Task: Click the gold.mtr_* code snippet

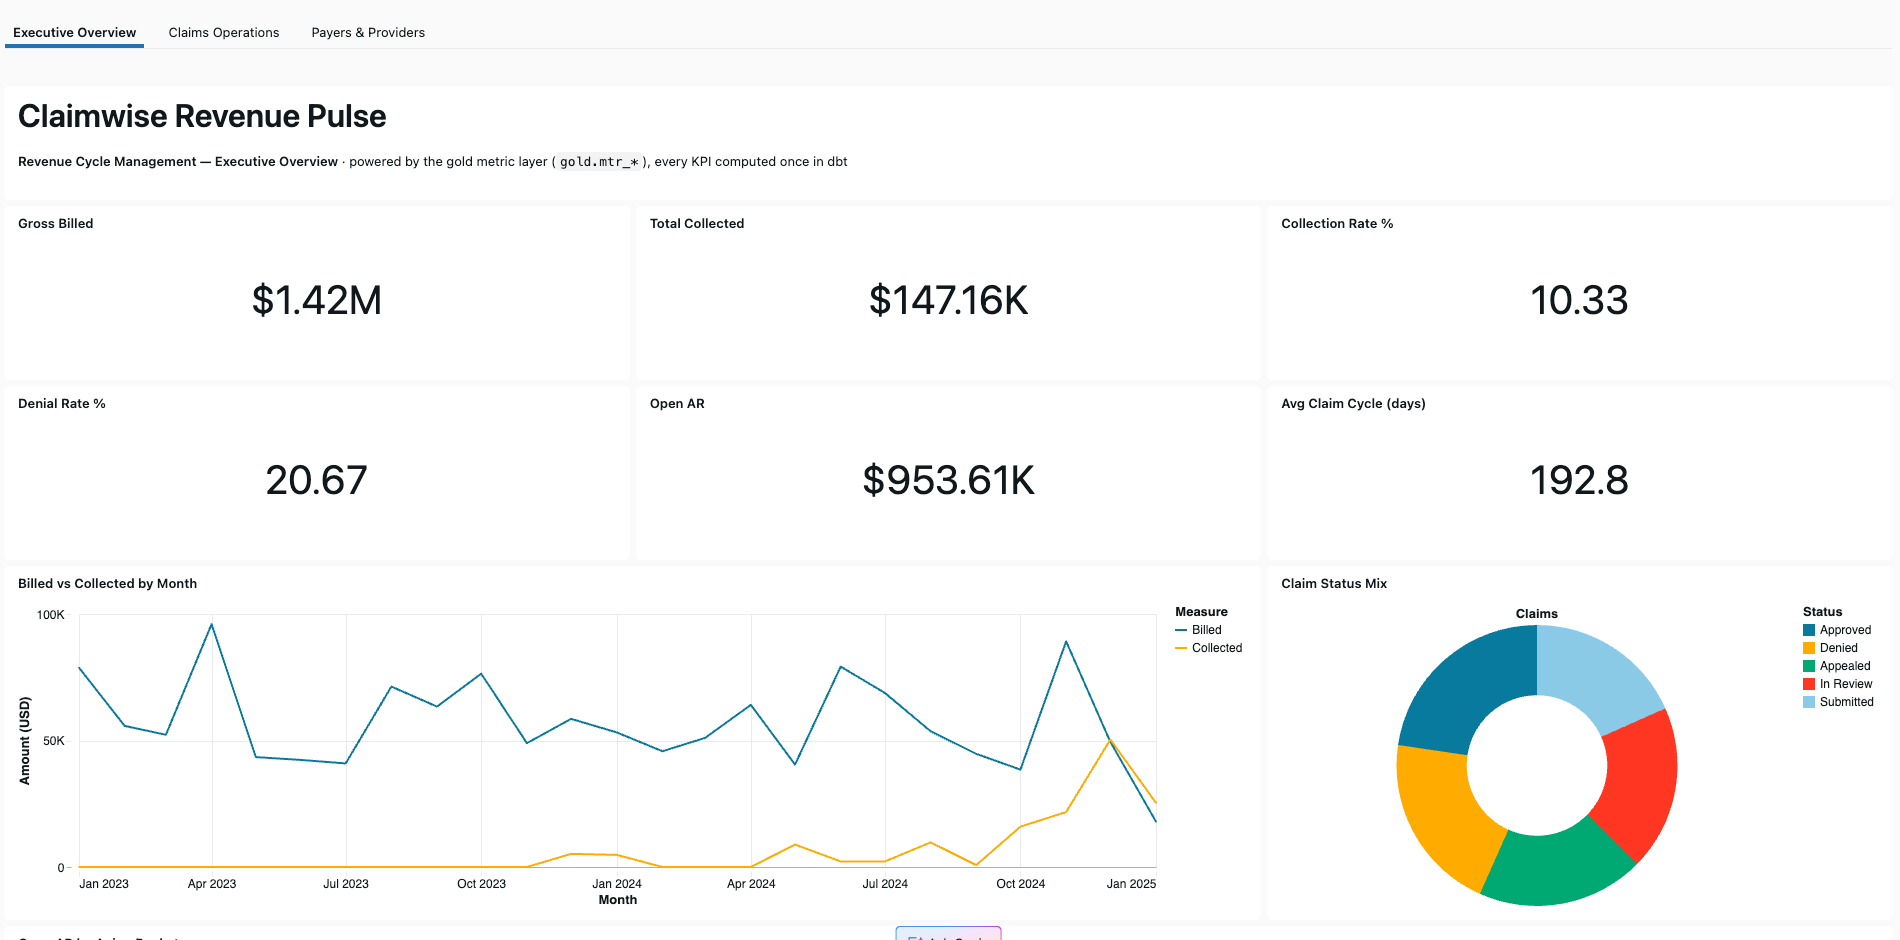Action: click(x=599, y=161)
